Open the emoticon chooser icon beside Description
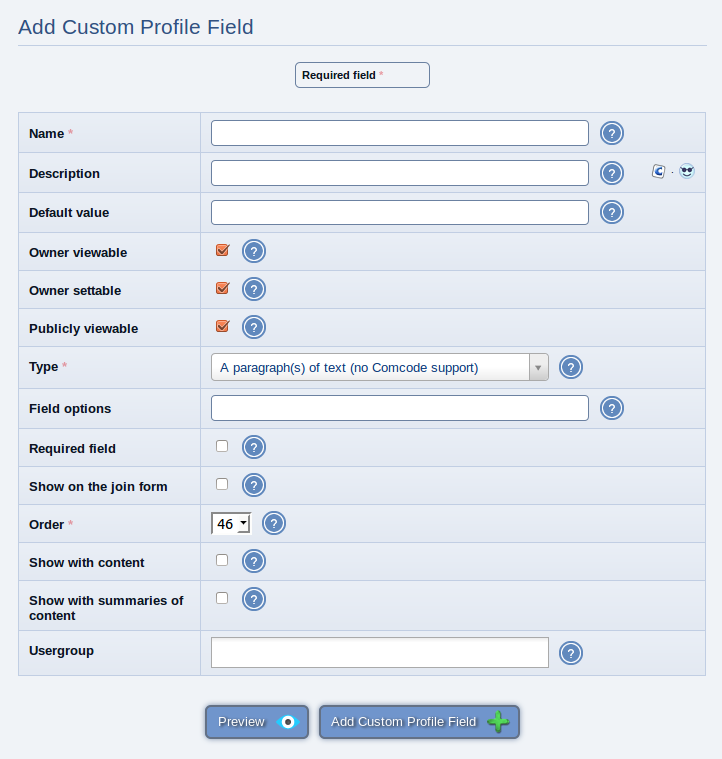The height and width of the screenshot is (759, 722). coord(687,171)
